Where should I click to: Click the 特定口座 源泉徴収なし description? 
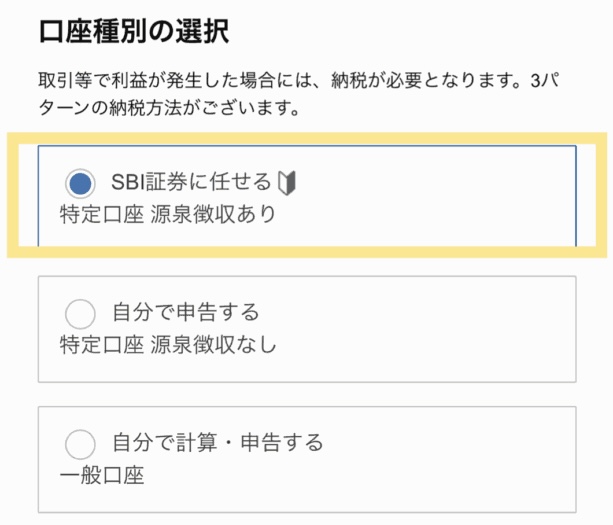click(x=167, y=345)
